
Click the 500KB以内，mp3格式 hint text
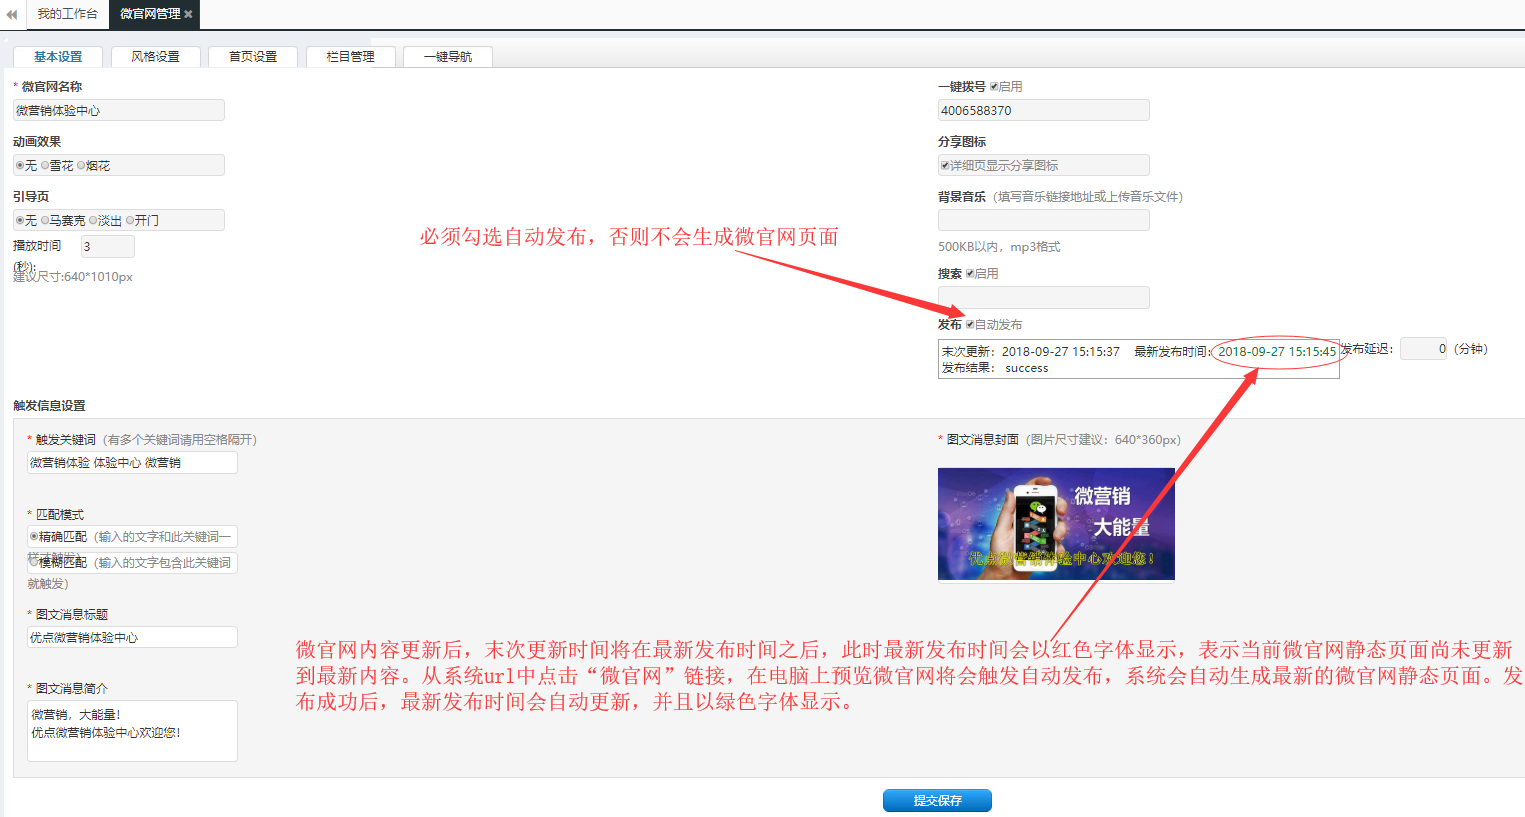click(x=999, y=247)
